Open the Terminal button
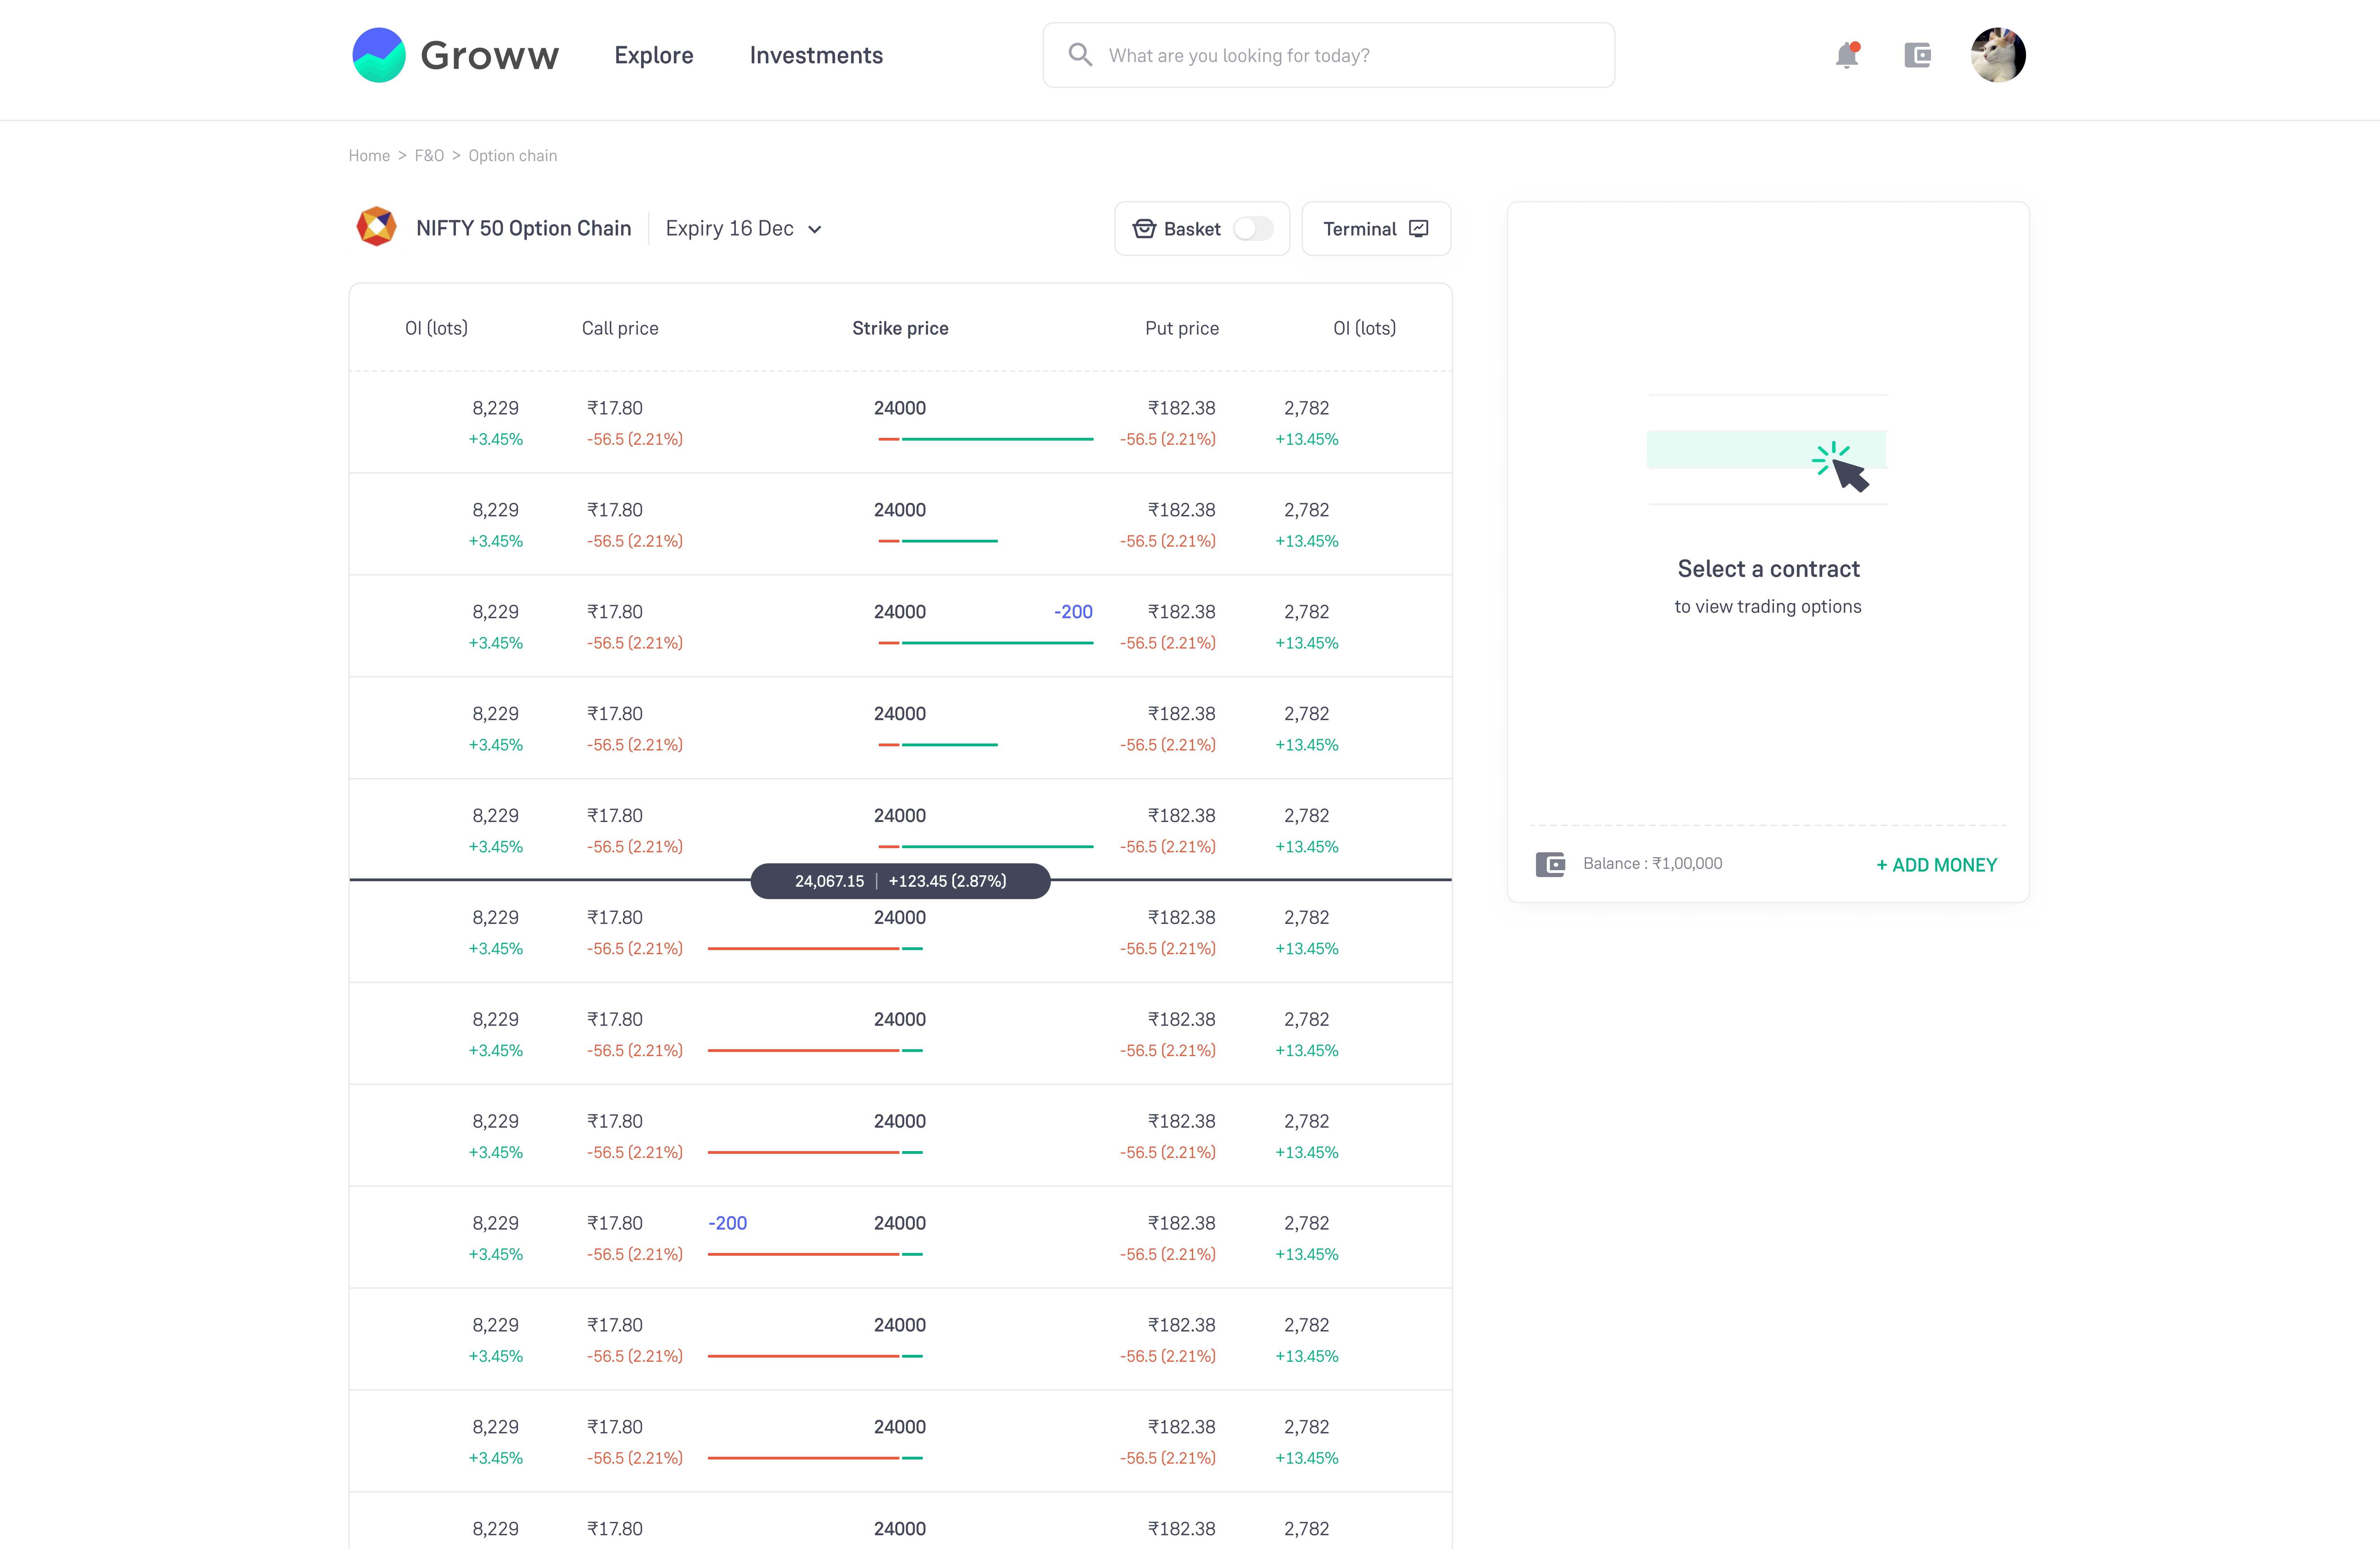The height and width of the screenshot is (1549, 2380). [1360, 229]
